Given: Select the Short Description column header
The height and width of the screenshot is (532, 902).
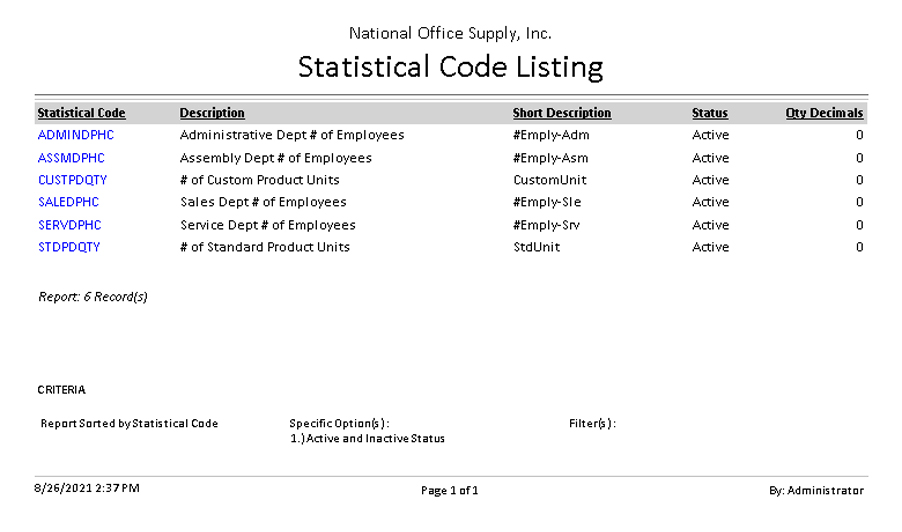Looking at the screenshot, I should click(x=561, y=113).
